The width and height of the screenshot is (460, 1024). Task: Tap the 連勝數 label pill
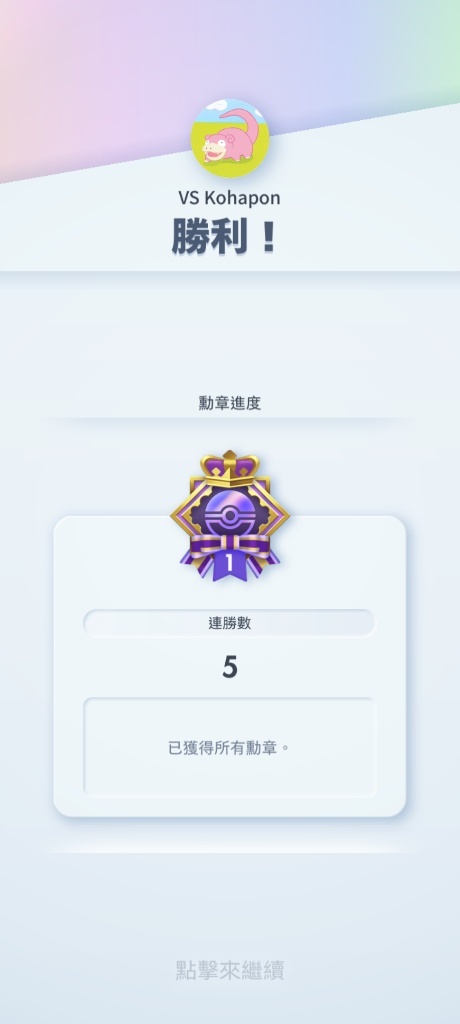(x=229, y=623)
